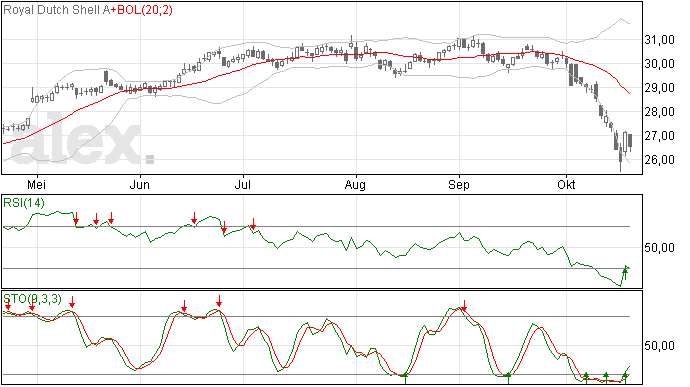Click the RSI red sell arrow just after Jul
Image resolution: width=690 pixels, height=387 pixels.
253,224
